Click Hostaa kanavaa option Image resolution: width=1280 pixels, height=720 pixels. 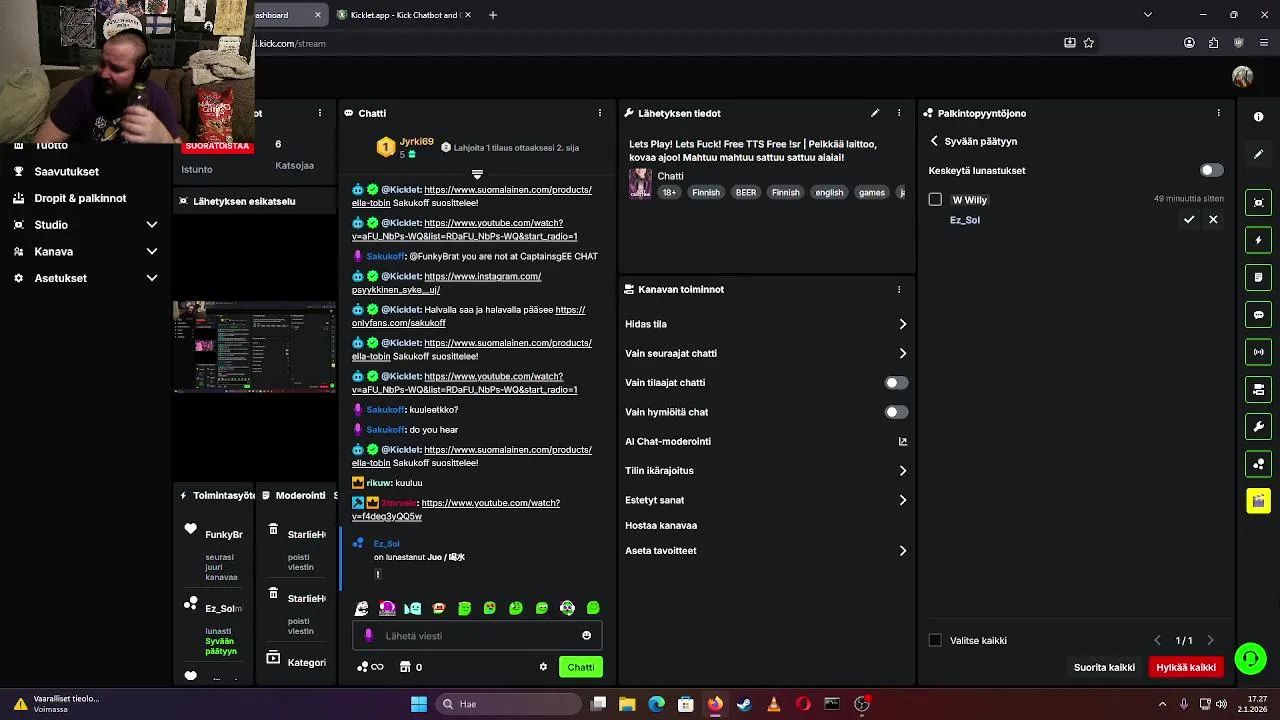click(x=661, y=525)
